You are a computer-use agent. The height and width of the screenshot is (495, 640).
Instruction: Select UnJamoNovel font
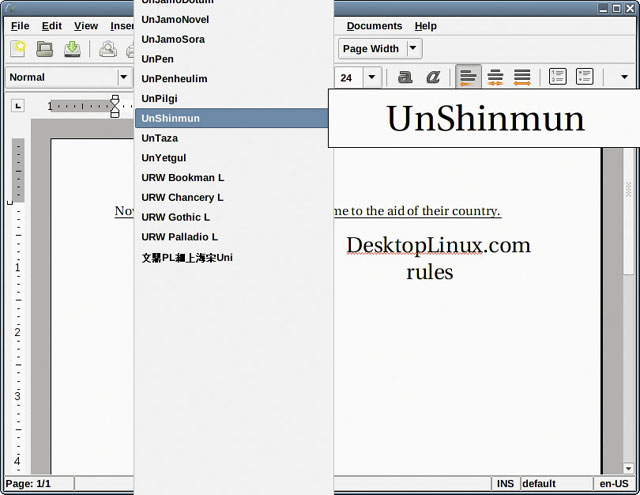[233, 20]
